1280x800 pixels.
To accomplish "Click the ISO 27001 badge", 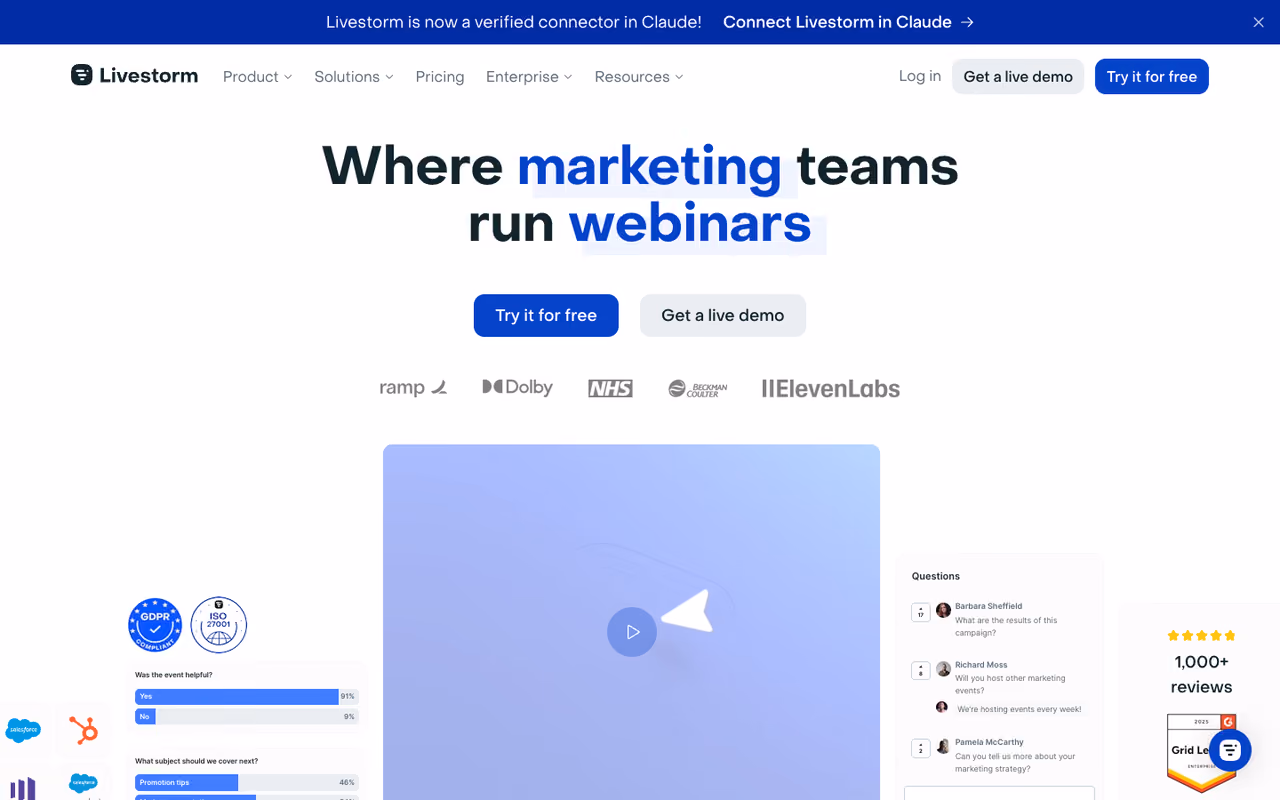I will (x=219, y=625).
